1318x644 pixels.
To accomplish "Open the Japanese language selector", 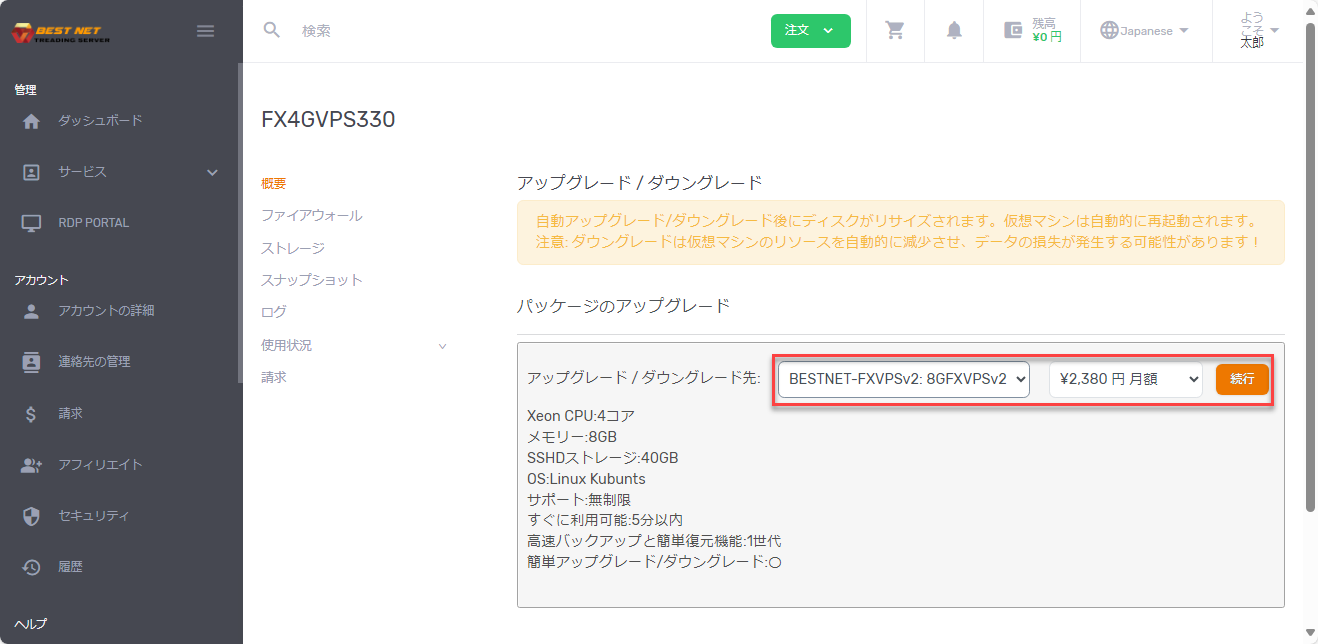I will coord(1145,30).
